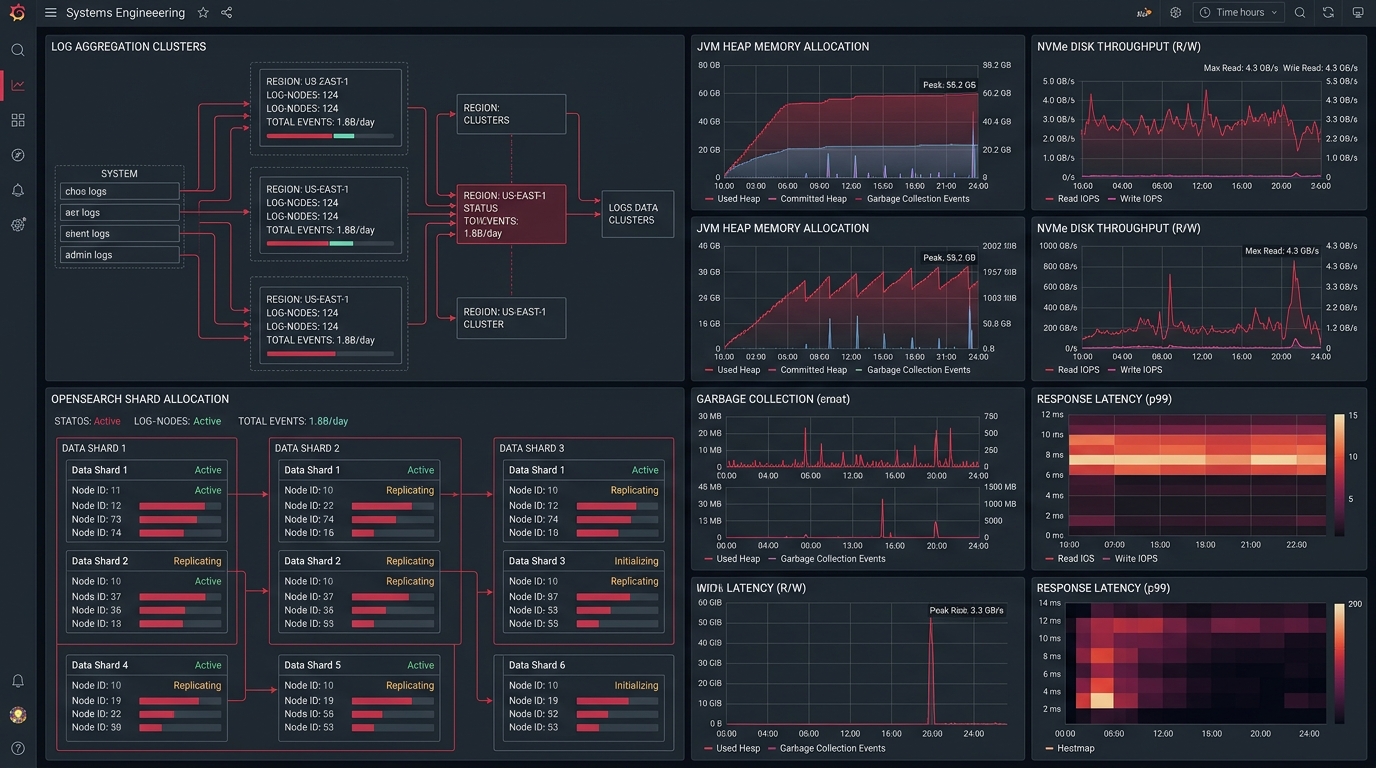This screenshot has width=1376, height=768.
Task: Click the Peak 3.3 GB/s annotation
Action: point(966,610)
